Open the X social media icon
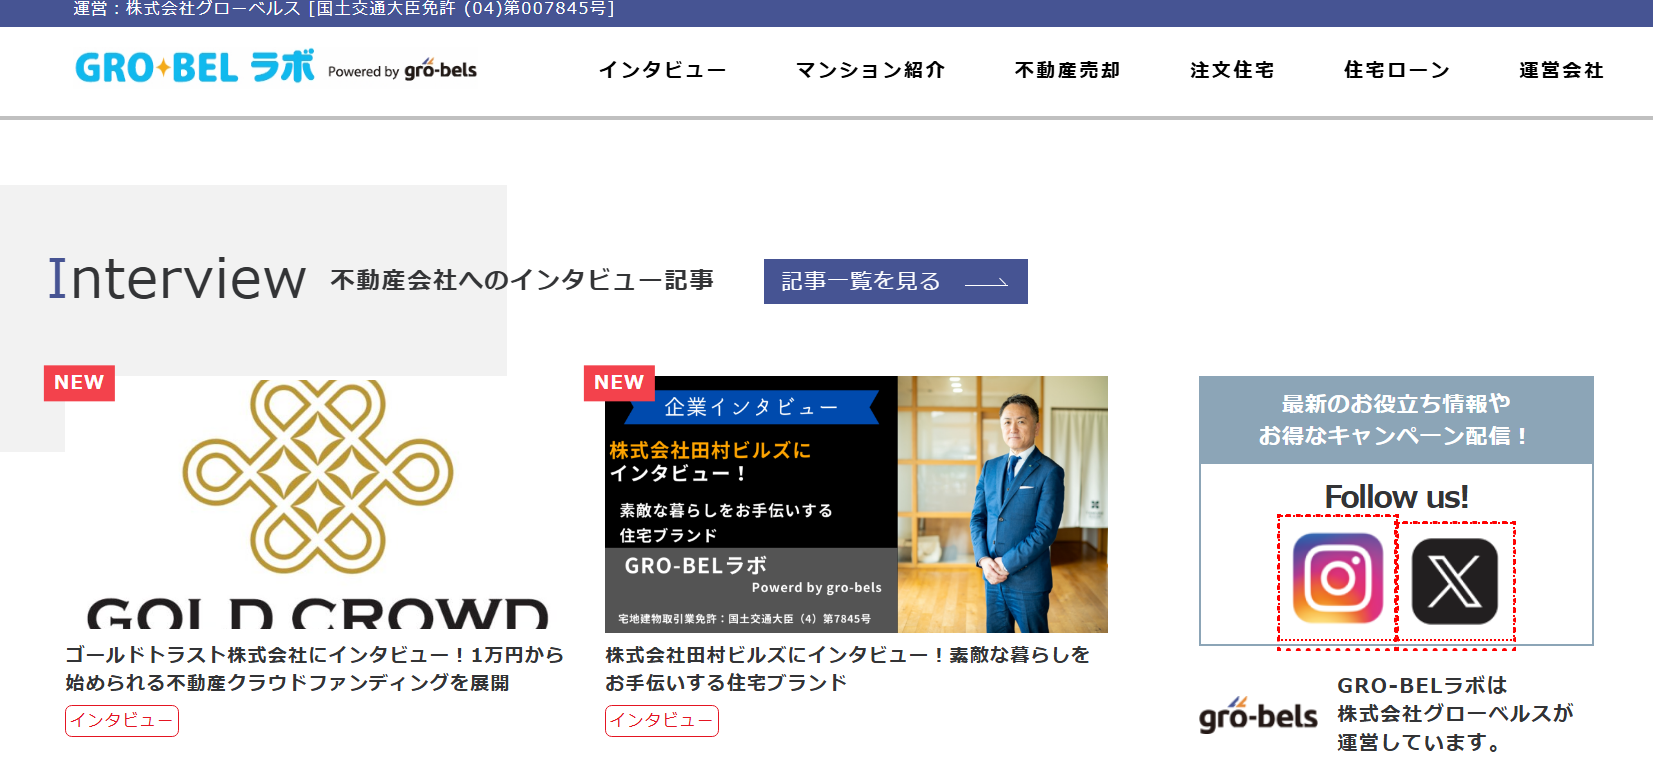This screenshot has width=1653, height=771. point(1454,581)
